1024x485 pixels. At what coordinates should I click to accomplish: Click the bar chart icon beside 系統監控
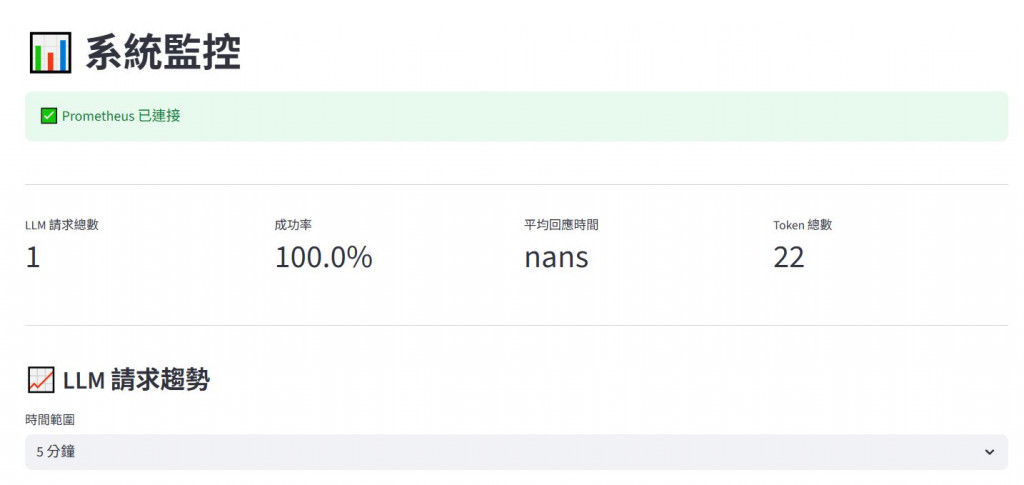[x=50, y=52]
